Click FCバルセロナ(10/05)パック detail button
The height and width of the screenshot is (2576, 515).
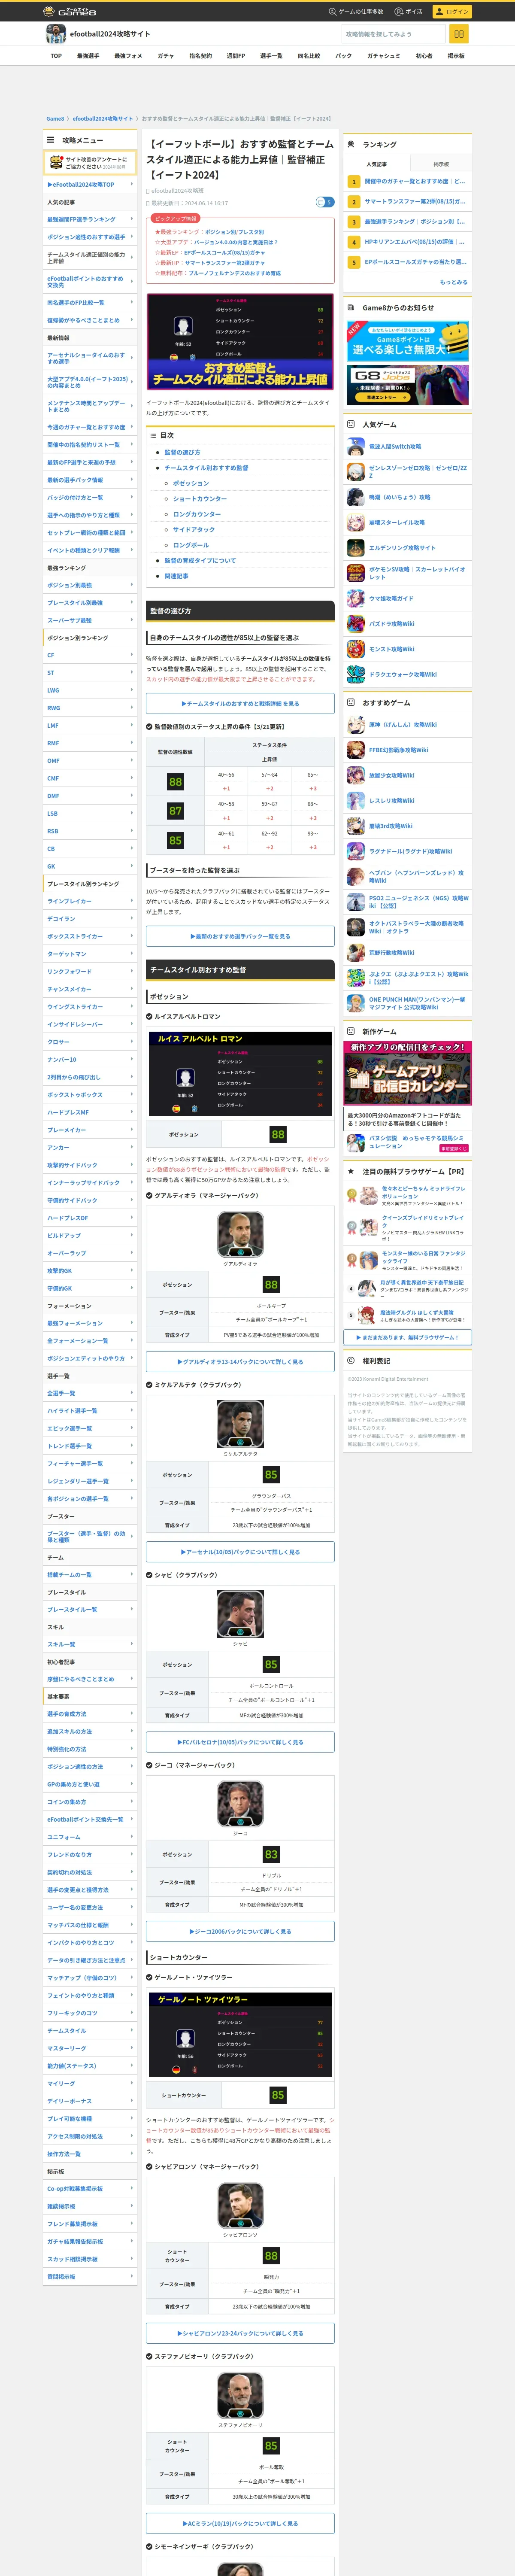(x=240, y=1741)
